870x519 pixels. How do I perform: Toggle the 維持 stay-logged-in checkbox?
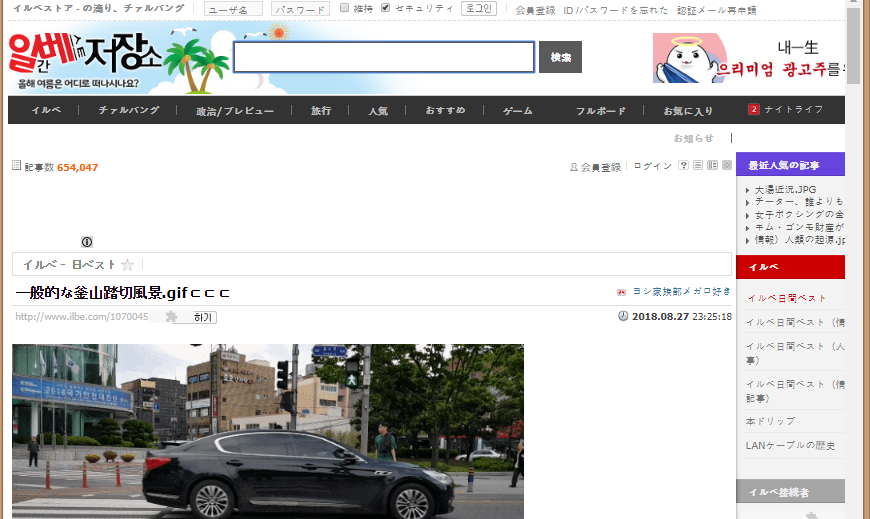(345, 8)
